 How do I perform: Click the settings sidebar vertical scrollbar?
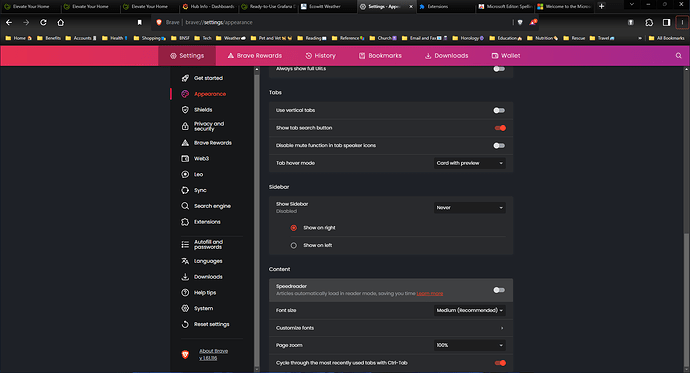(x=257, y=220)
